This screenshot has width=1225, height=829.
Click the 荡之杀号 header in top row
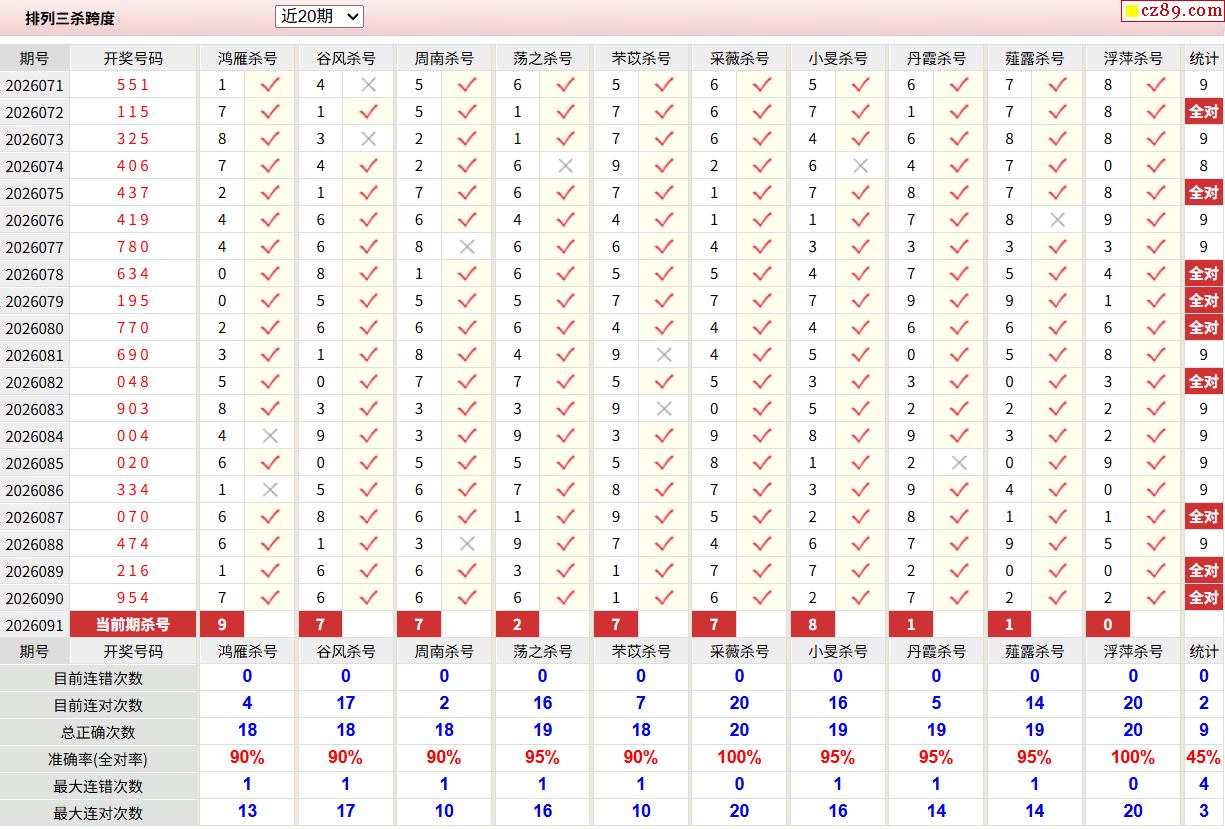coord(543,58)
